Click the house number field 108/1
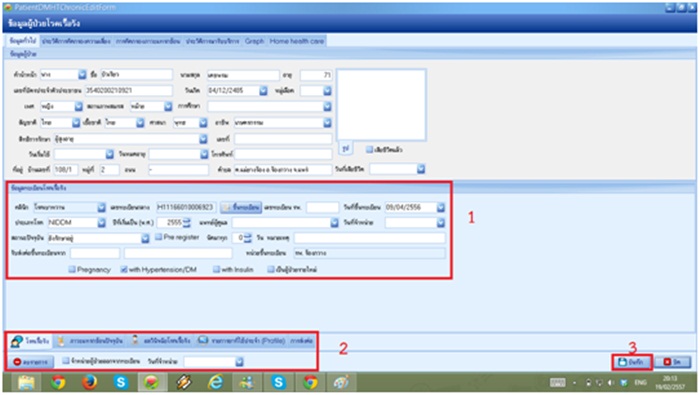700x395 pixels. [x=66, y=170]
